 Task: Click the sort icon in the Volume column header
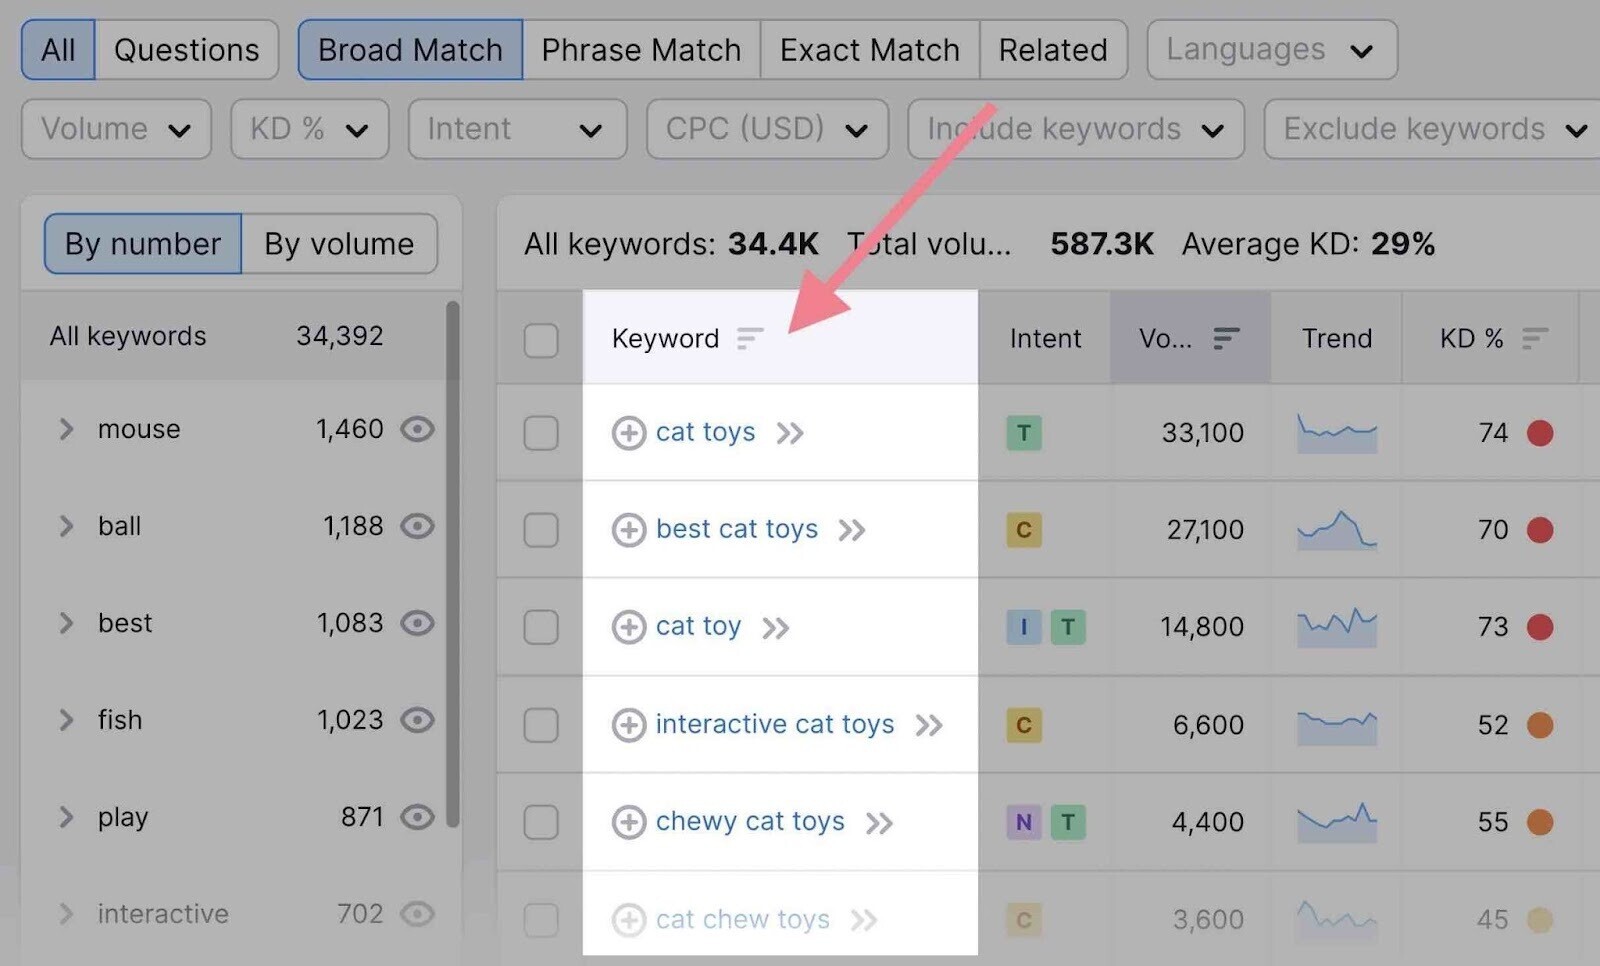click(x=1226, y=339)
